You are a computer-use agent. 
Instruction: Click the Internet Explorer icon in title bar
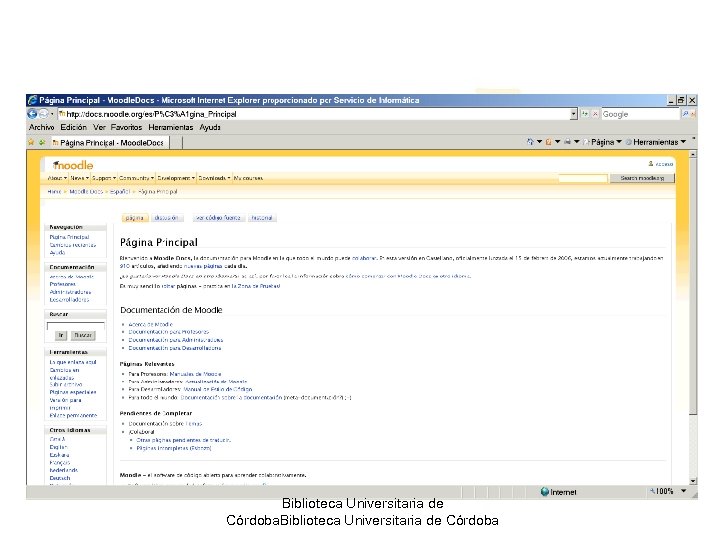(x=32, y=100)
